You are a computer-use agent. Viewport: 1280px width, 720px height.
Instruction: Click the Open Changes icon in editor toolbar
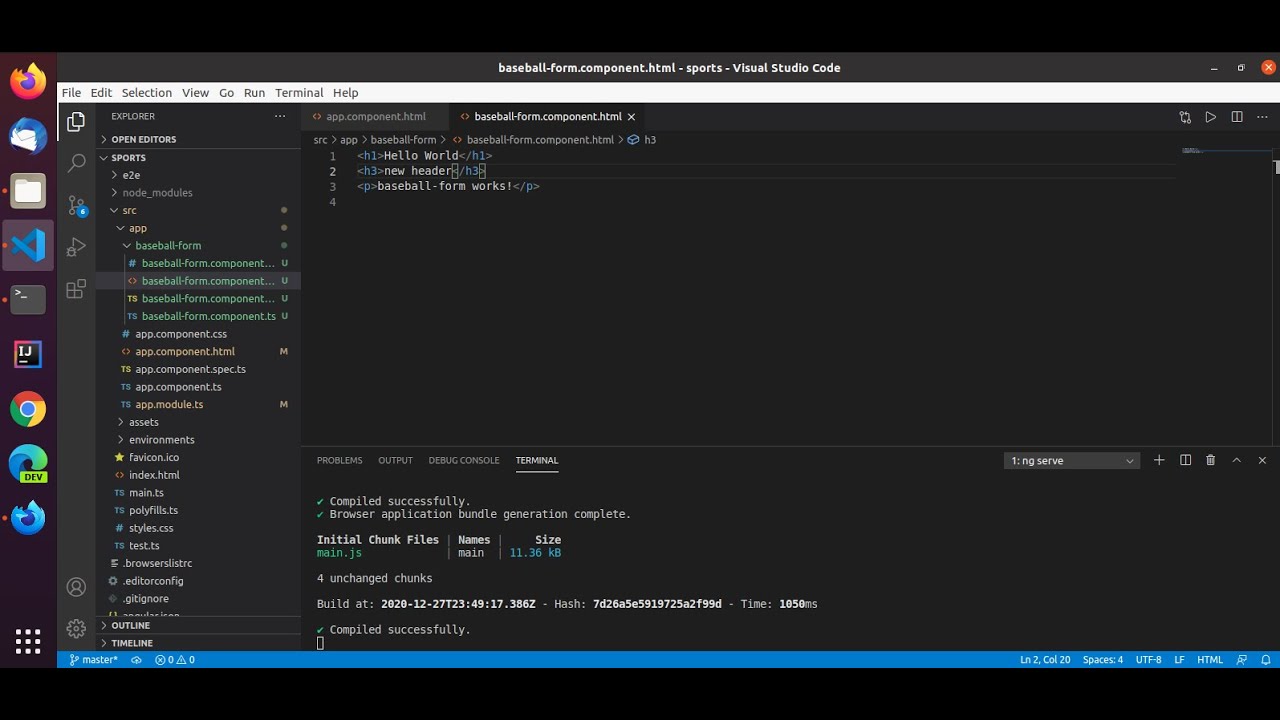[1185, 117]
